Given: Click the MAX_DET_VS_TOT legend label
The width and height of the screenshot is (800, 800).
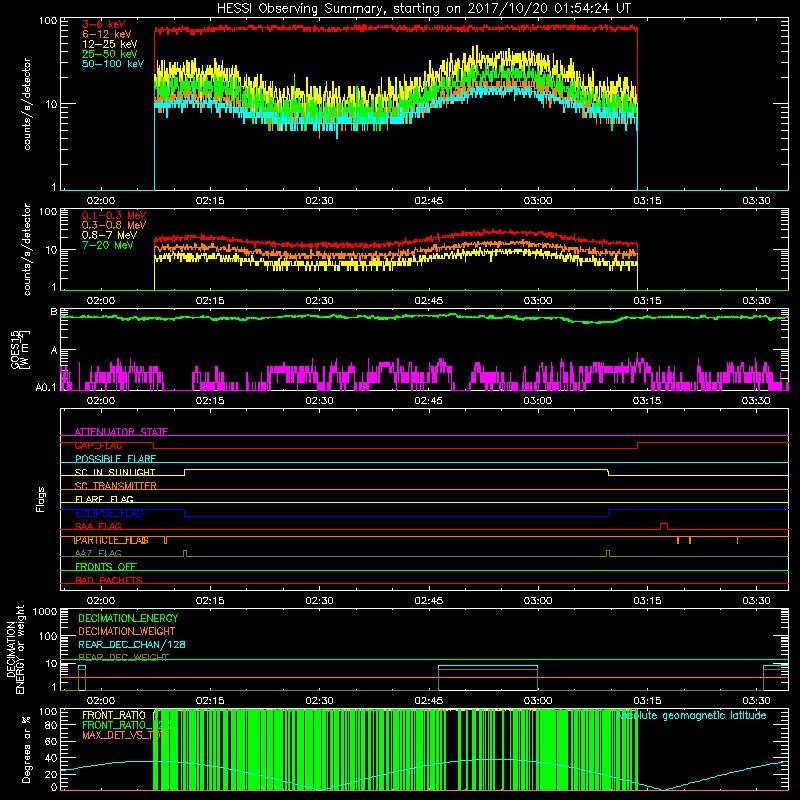Looking at the screenshot, I should click(x=124, y=735).
